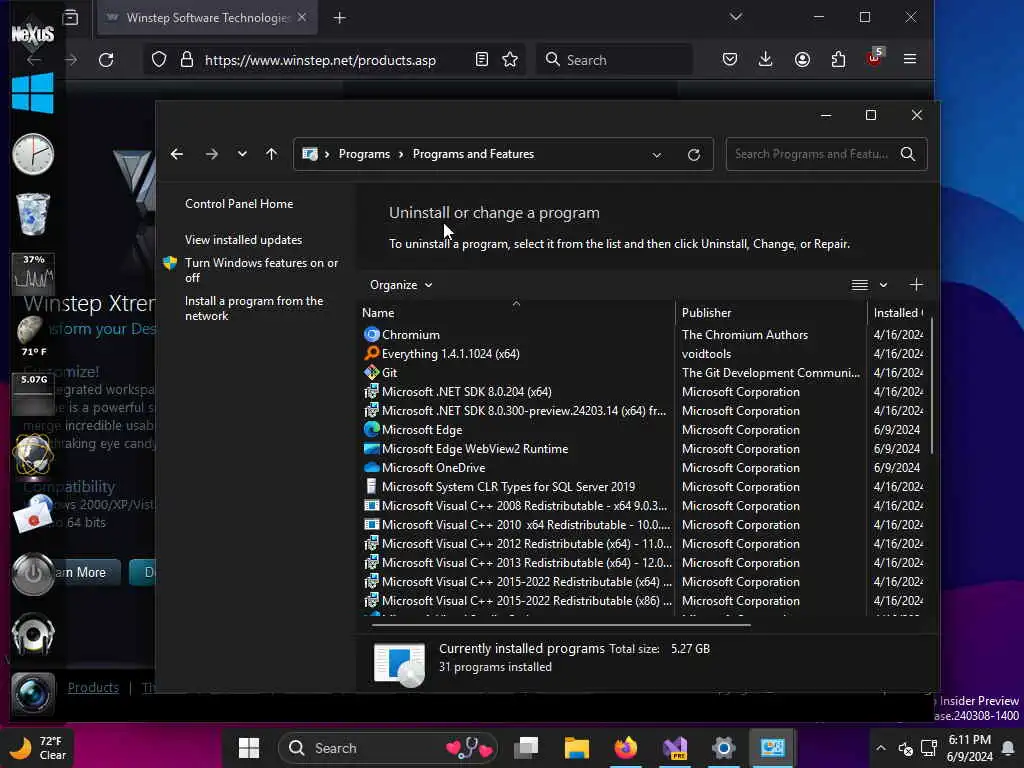Open Firefox downloads panel
Image resolution: width=1024 pixels, height=768 pixels.
[765, 59]
